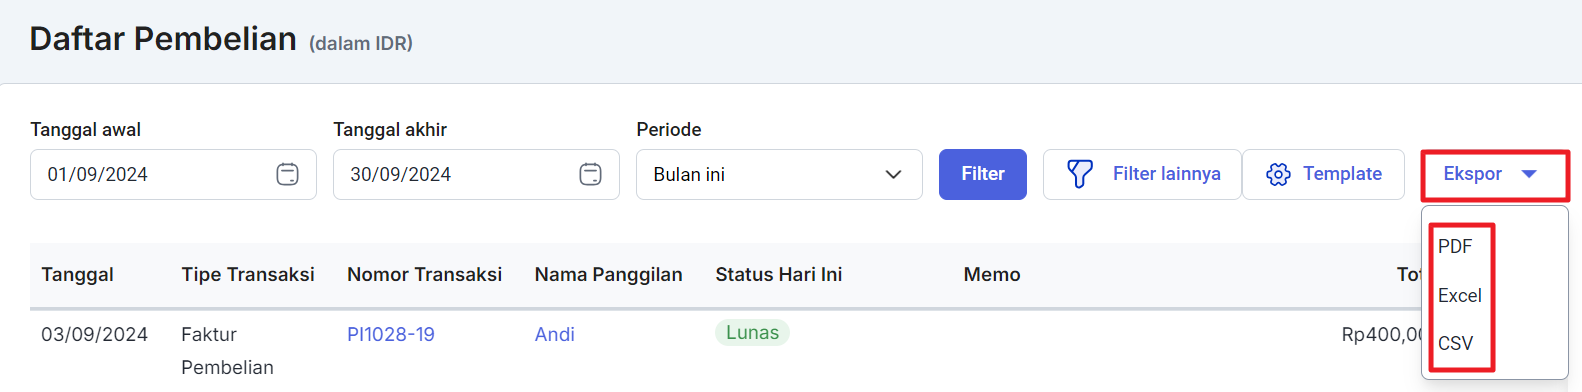Click the gear icon on Template
This screenshot has width=1582, height=392.
pos(1278,174)
